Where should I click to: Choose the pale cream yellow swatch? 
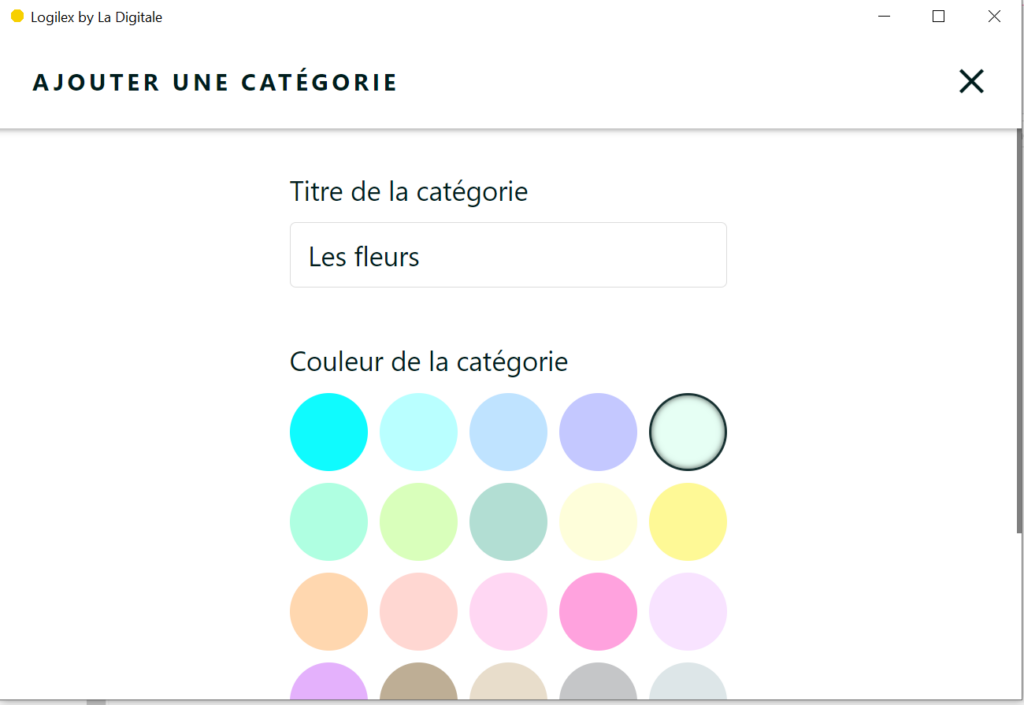point(598,522)
